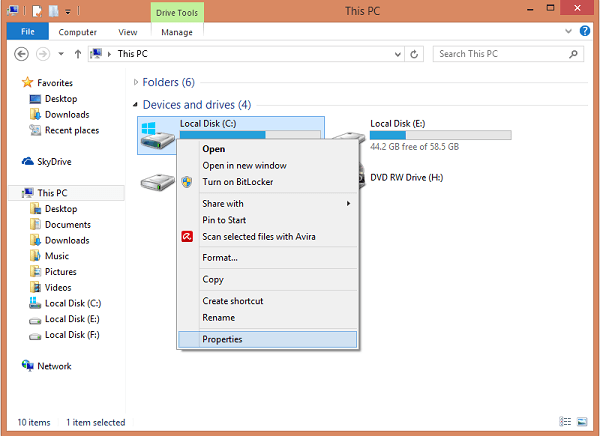Screen dimensions: 600x436
Task: Open the address bar history dropdown
Action: (x=398, y=54)
